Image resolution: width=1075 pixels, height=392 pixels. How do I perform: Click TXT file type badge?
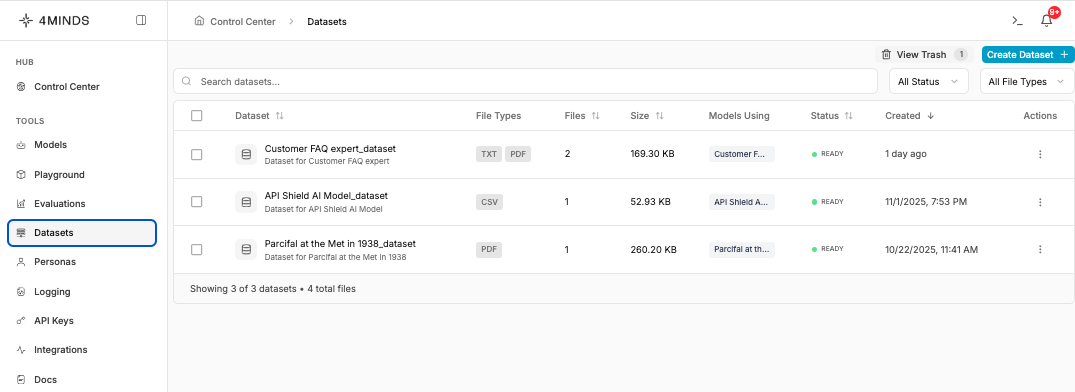click(x=489, y=154)
